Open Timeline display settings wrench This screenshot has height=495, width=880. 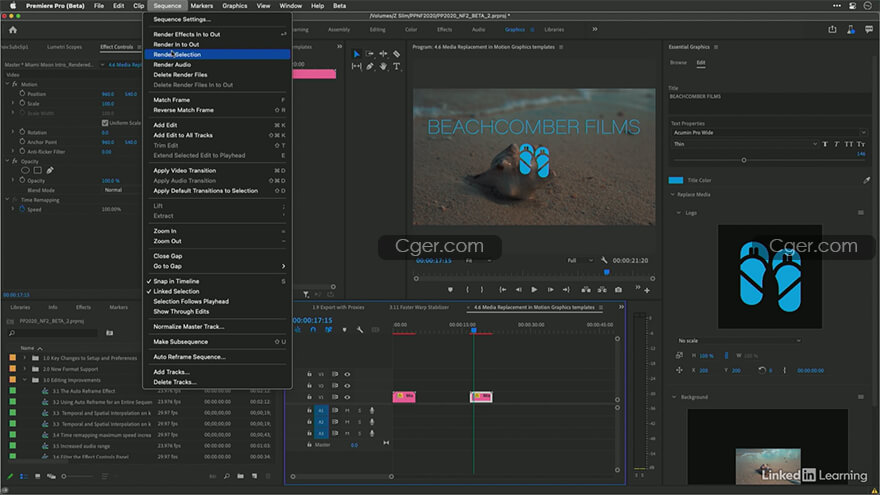coord(360,330)
